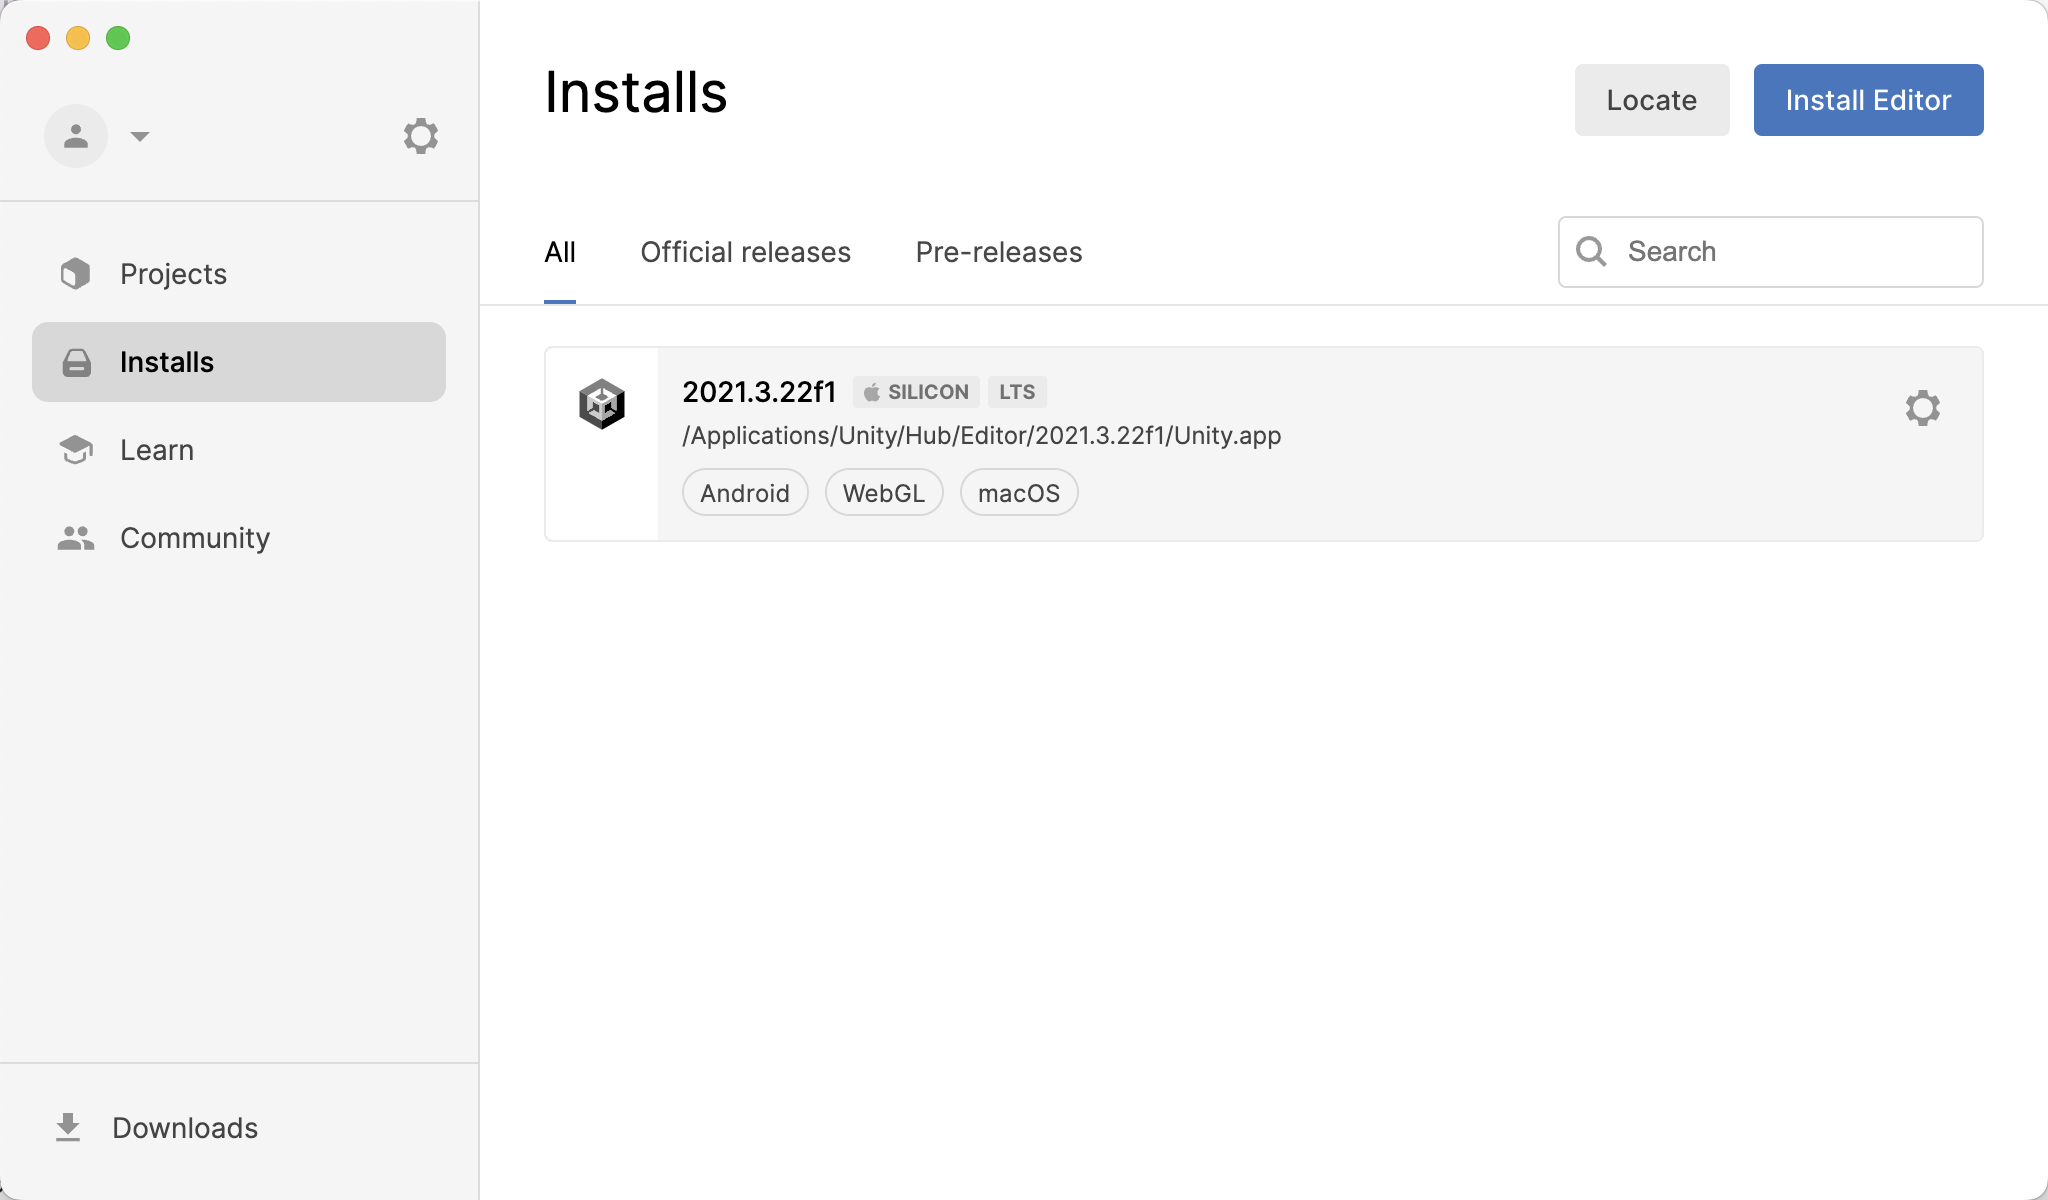Click the Unity.app install path
The image size is (2048, 1200).
click(x=982, y=436)
